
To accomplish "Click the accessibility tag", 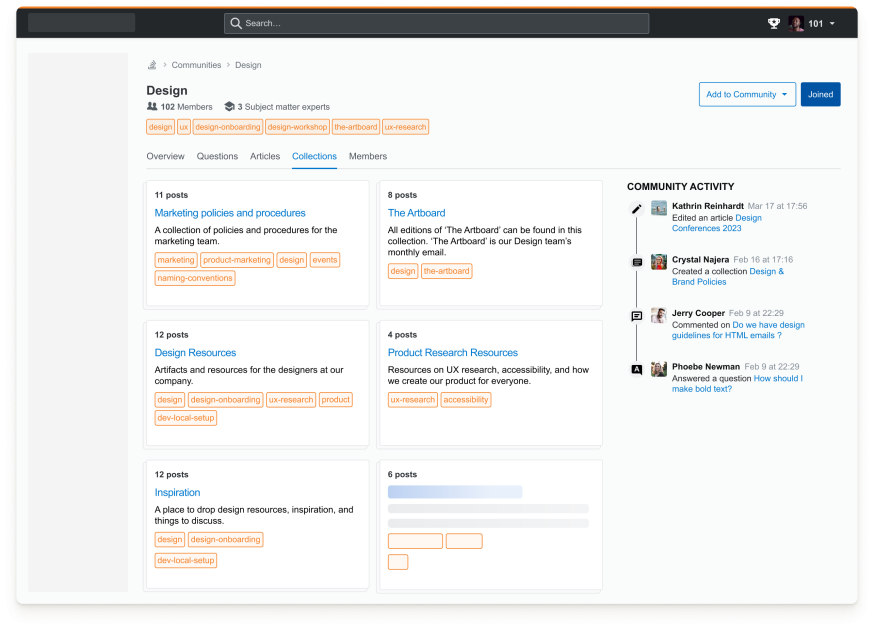I will 465,400.
